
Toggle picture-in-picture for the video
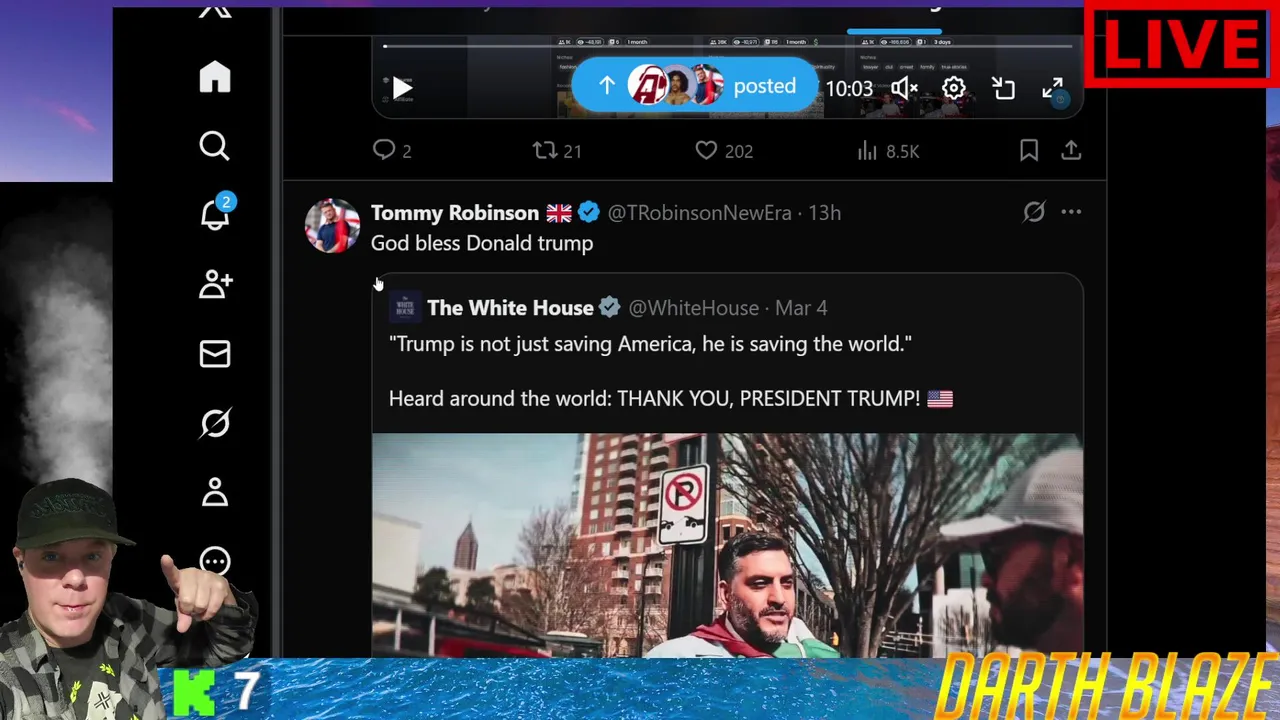pyautogui.click(x=1003, y=88)
